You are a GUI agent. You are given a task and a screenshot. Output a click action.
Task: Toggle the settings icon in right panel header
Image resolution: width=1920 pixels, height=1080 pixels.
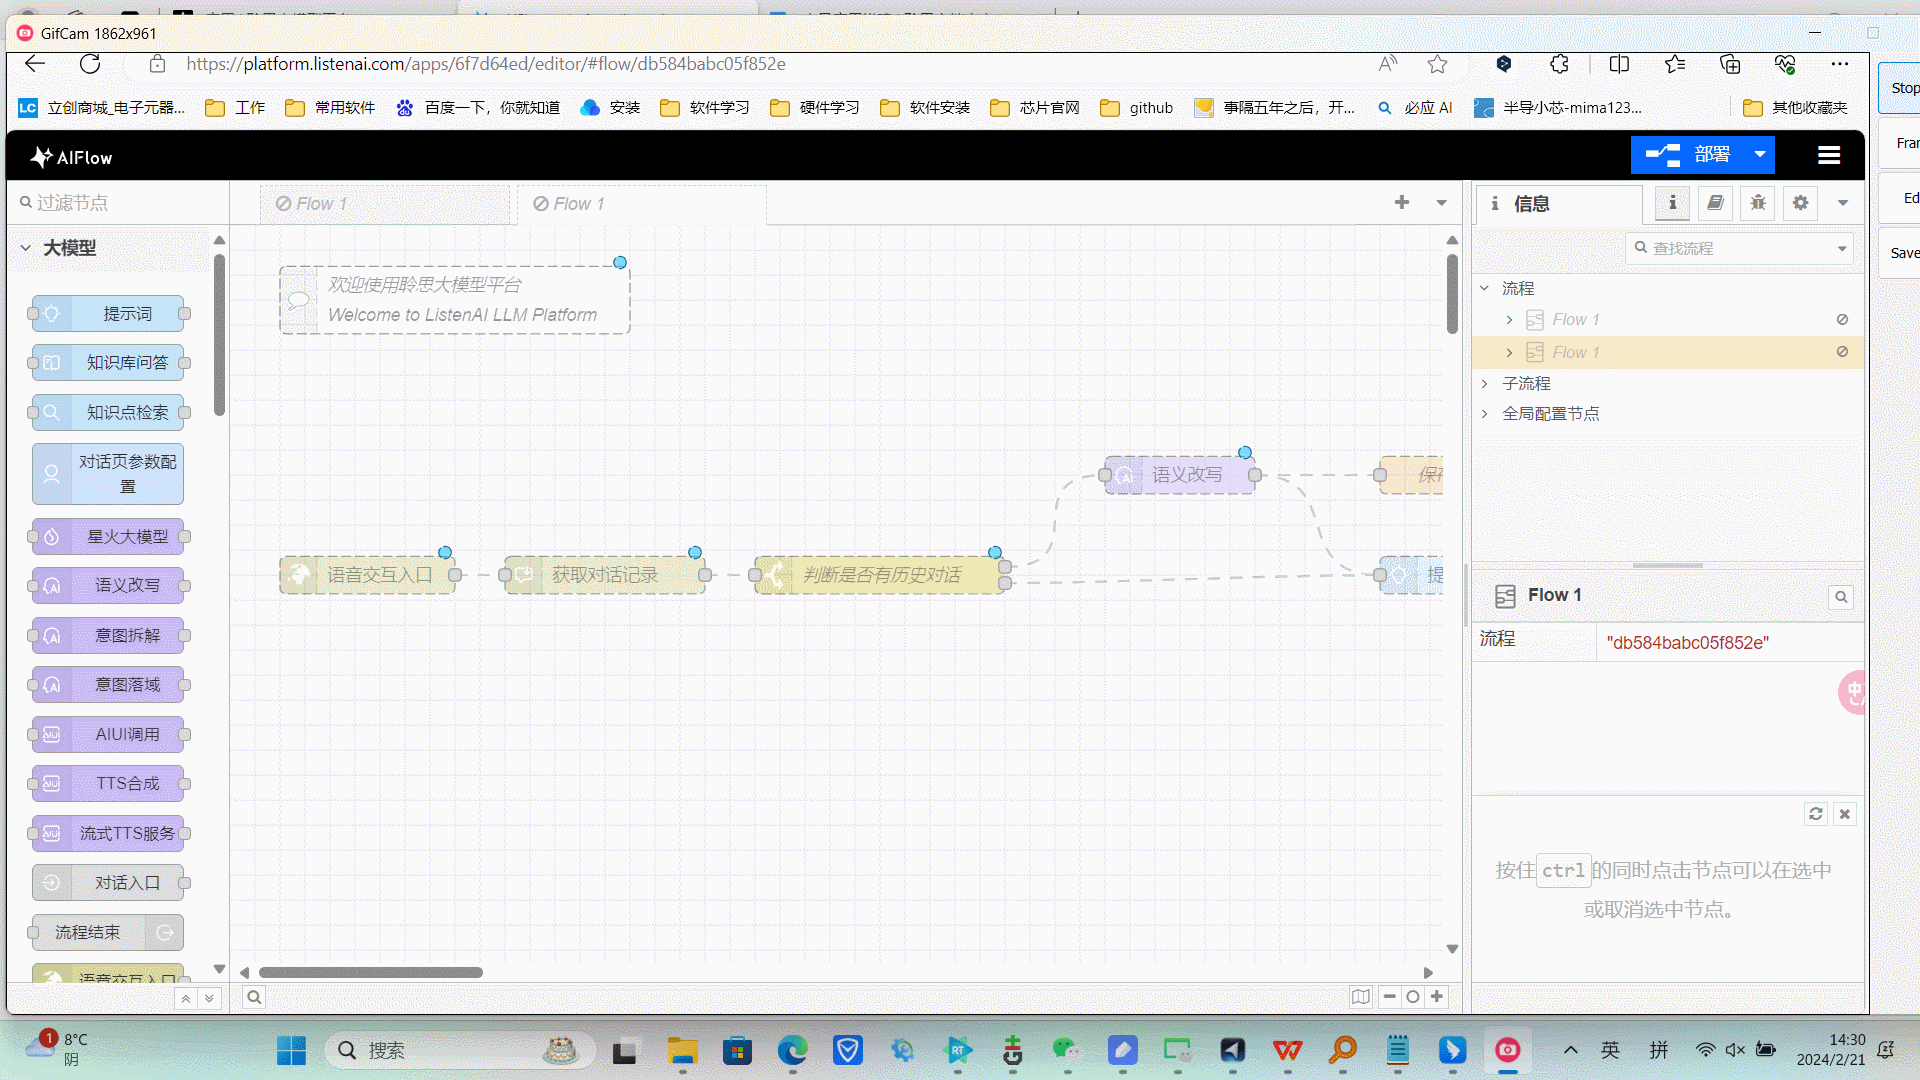tap(1800, 202)
